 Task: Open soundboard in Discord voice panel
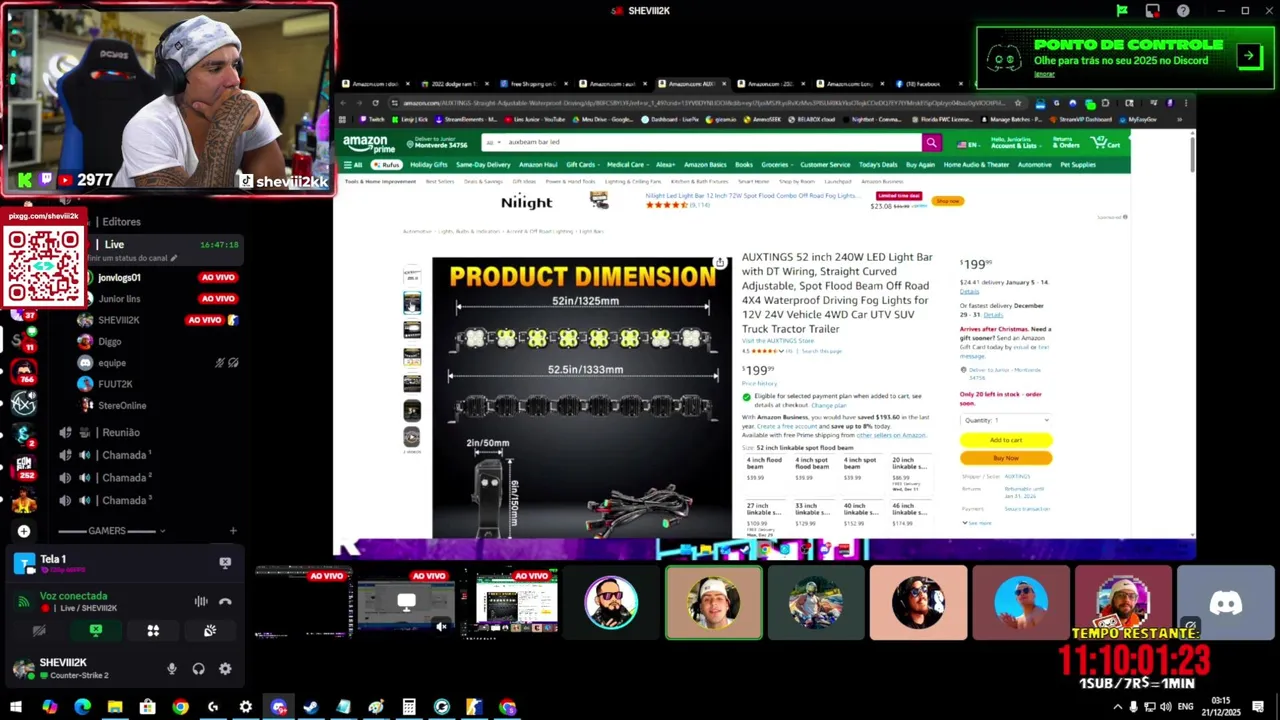click(x=210, y=631)
